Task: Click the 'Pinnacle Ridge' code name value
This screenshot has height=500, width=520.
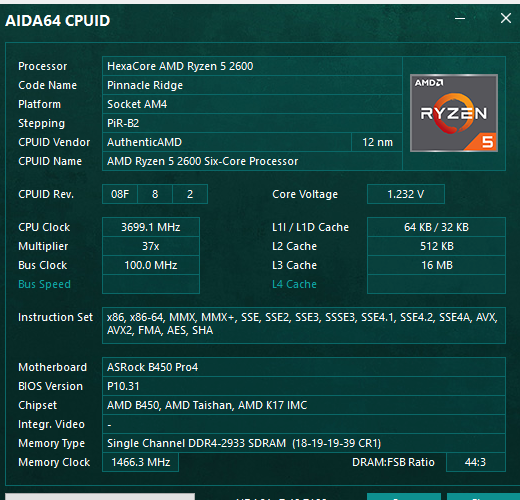Action: pos(252,85)
